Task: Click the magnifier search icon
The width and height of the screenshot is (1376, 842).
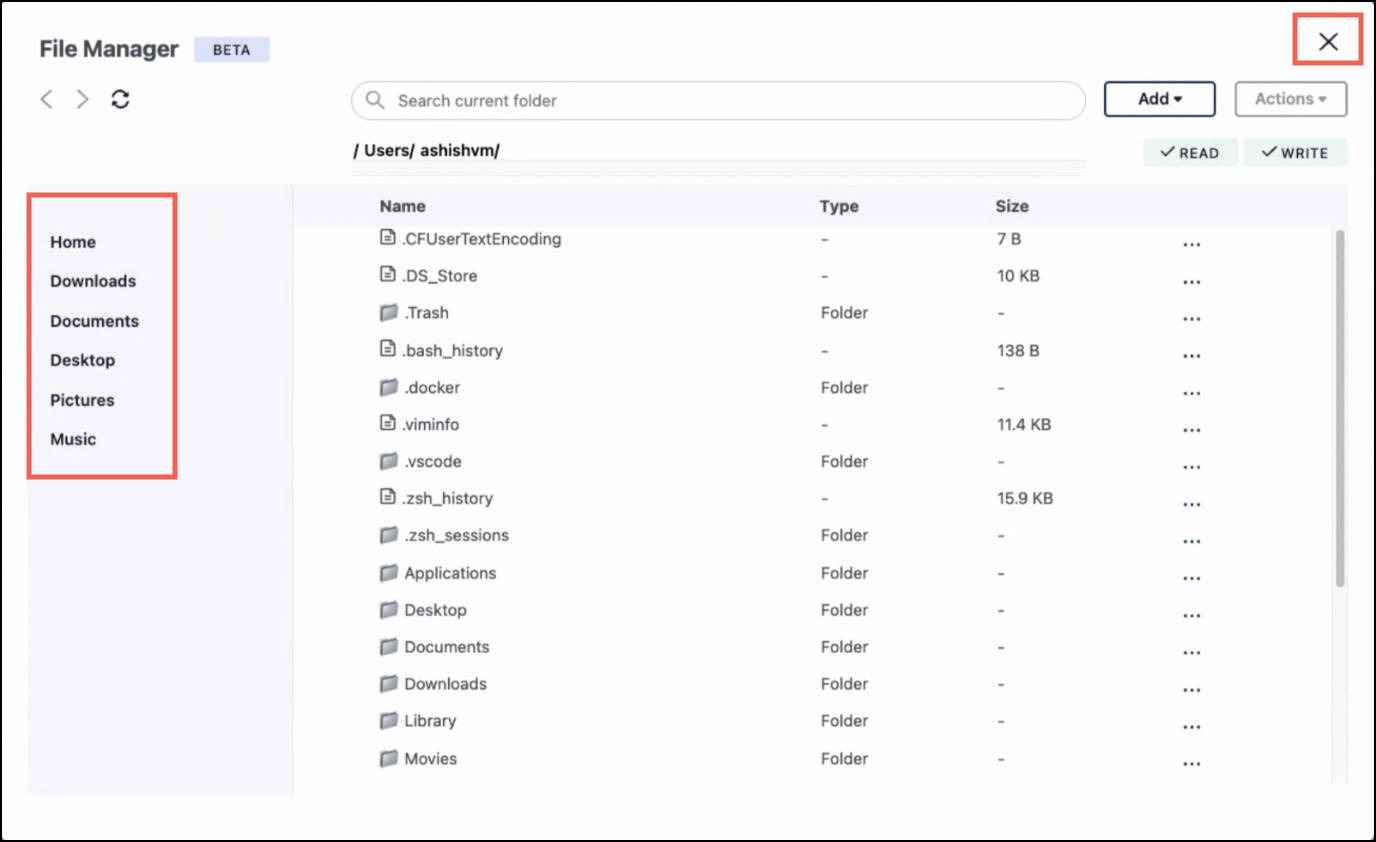Action: pos(375,100)
